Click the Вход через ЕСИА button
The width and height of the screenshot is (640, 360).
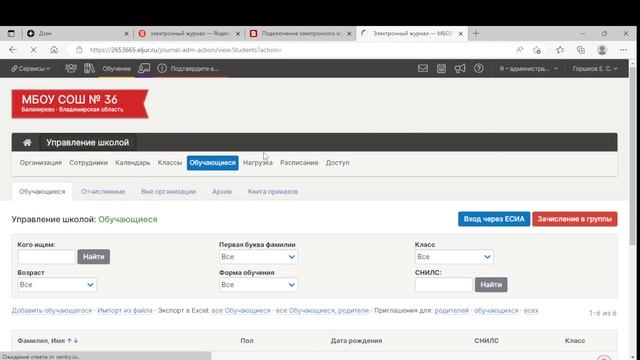click(x=494, y=219)
